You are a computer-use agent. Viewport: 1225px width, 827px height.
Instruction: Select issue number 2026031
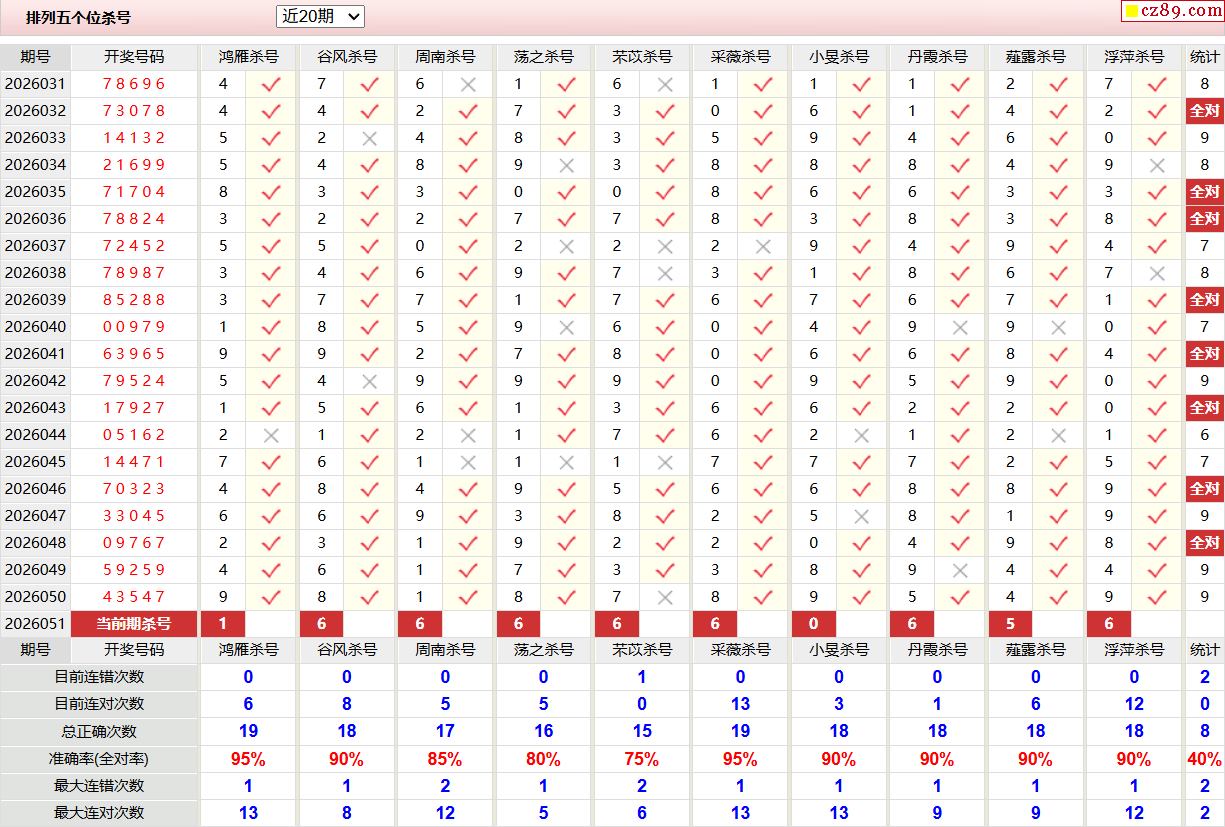35,84
